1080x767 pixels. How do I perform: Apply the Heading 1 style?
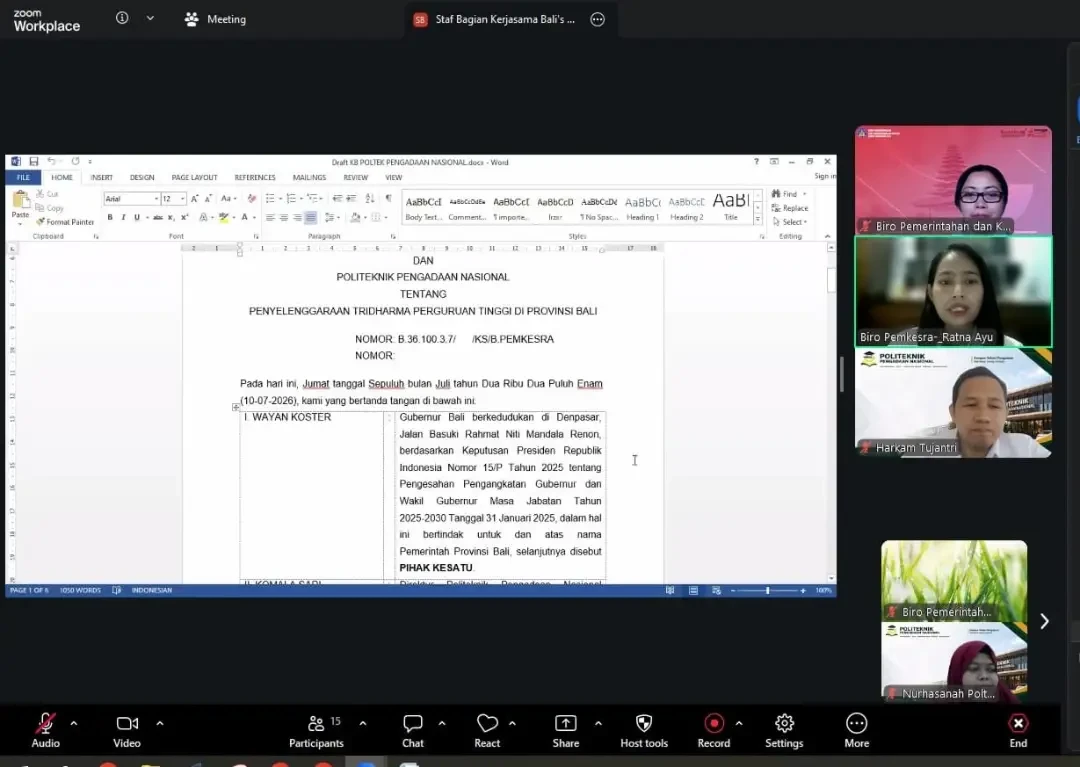coord(643,207)
